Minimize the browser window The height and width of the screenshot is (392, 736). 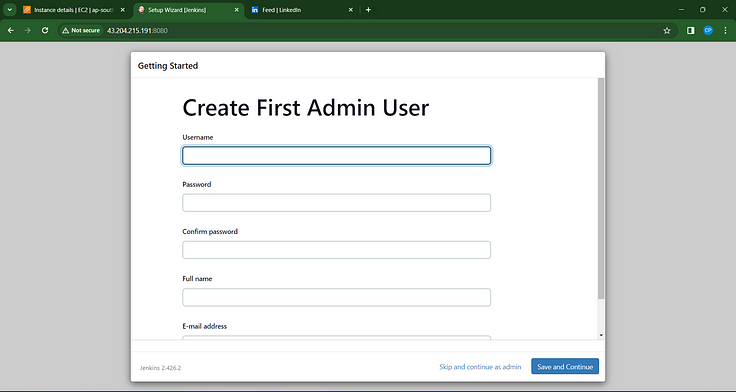[682, 10]
